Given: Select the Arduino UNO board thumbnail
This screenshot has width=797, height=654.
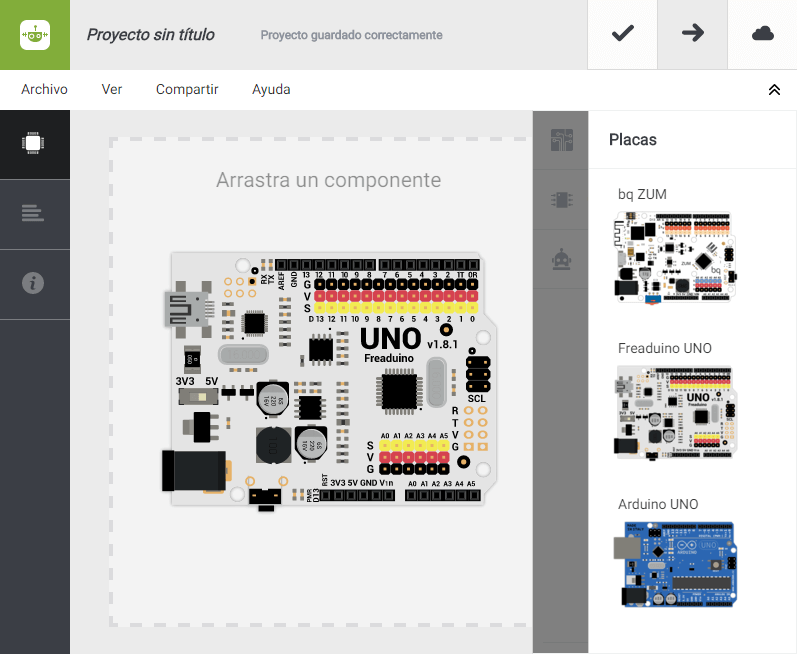Looking at the screenshot, I should [x=675, y=564].
